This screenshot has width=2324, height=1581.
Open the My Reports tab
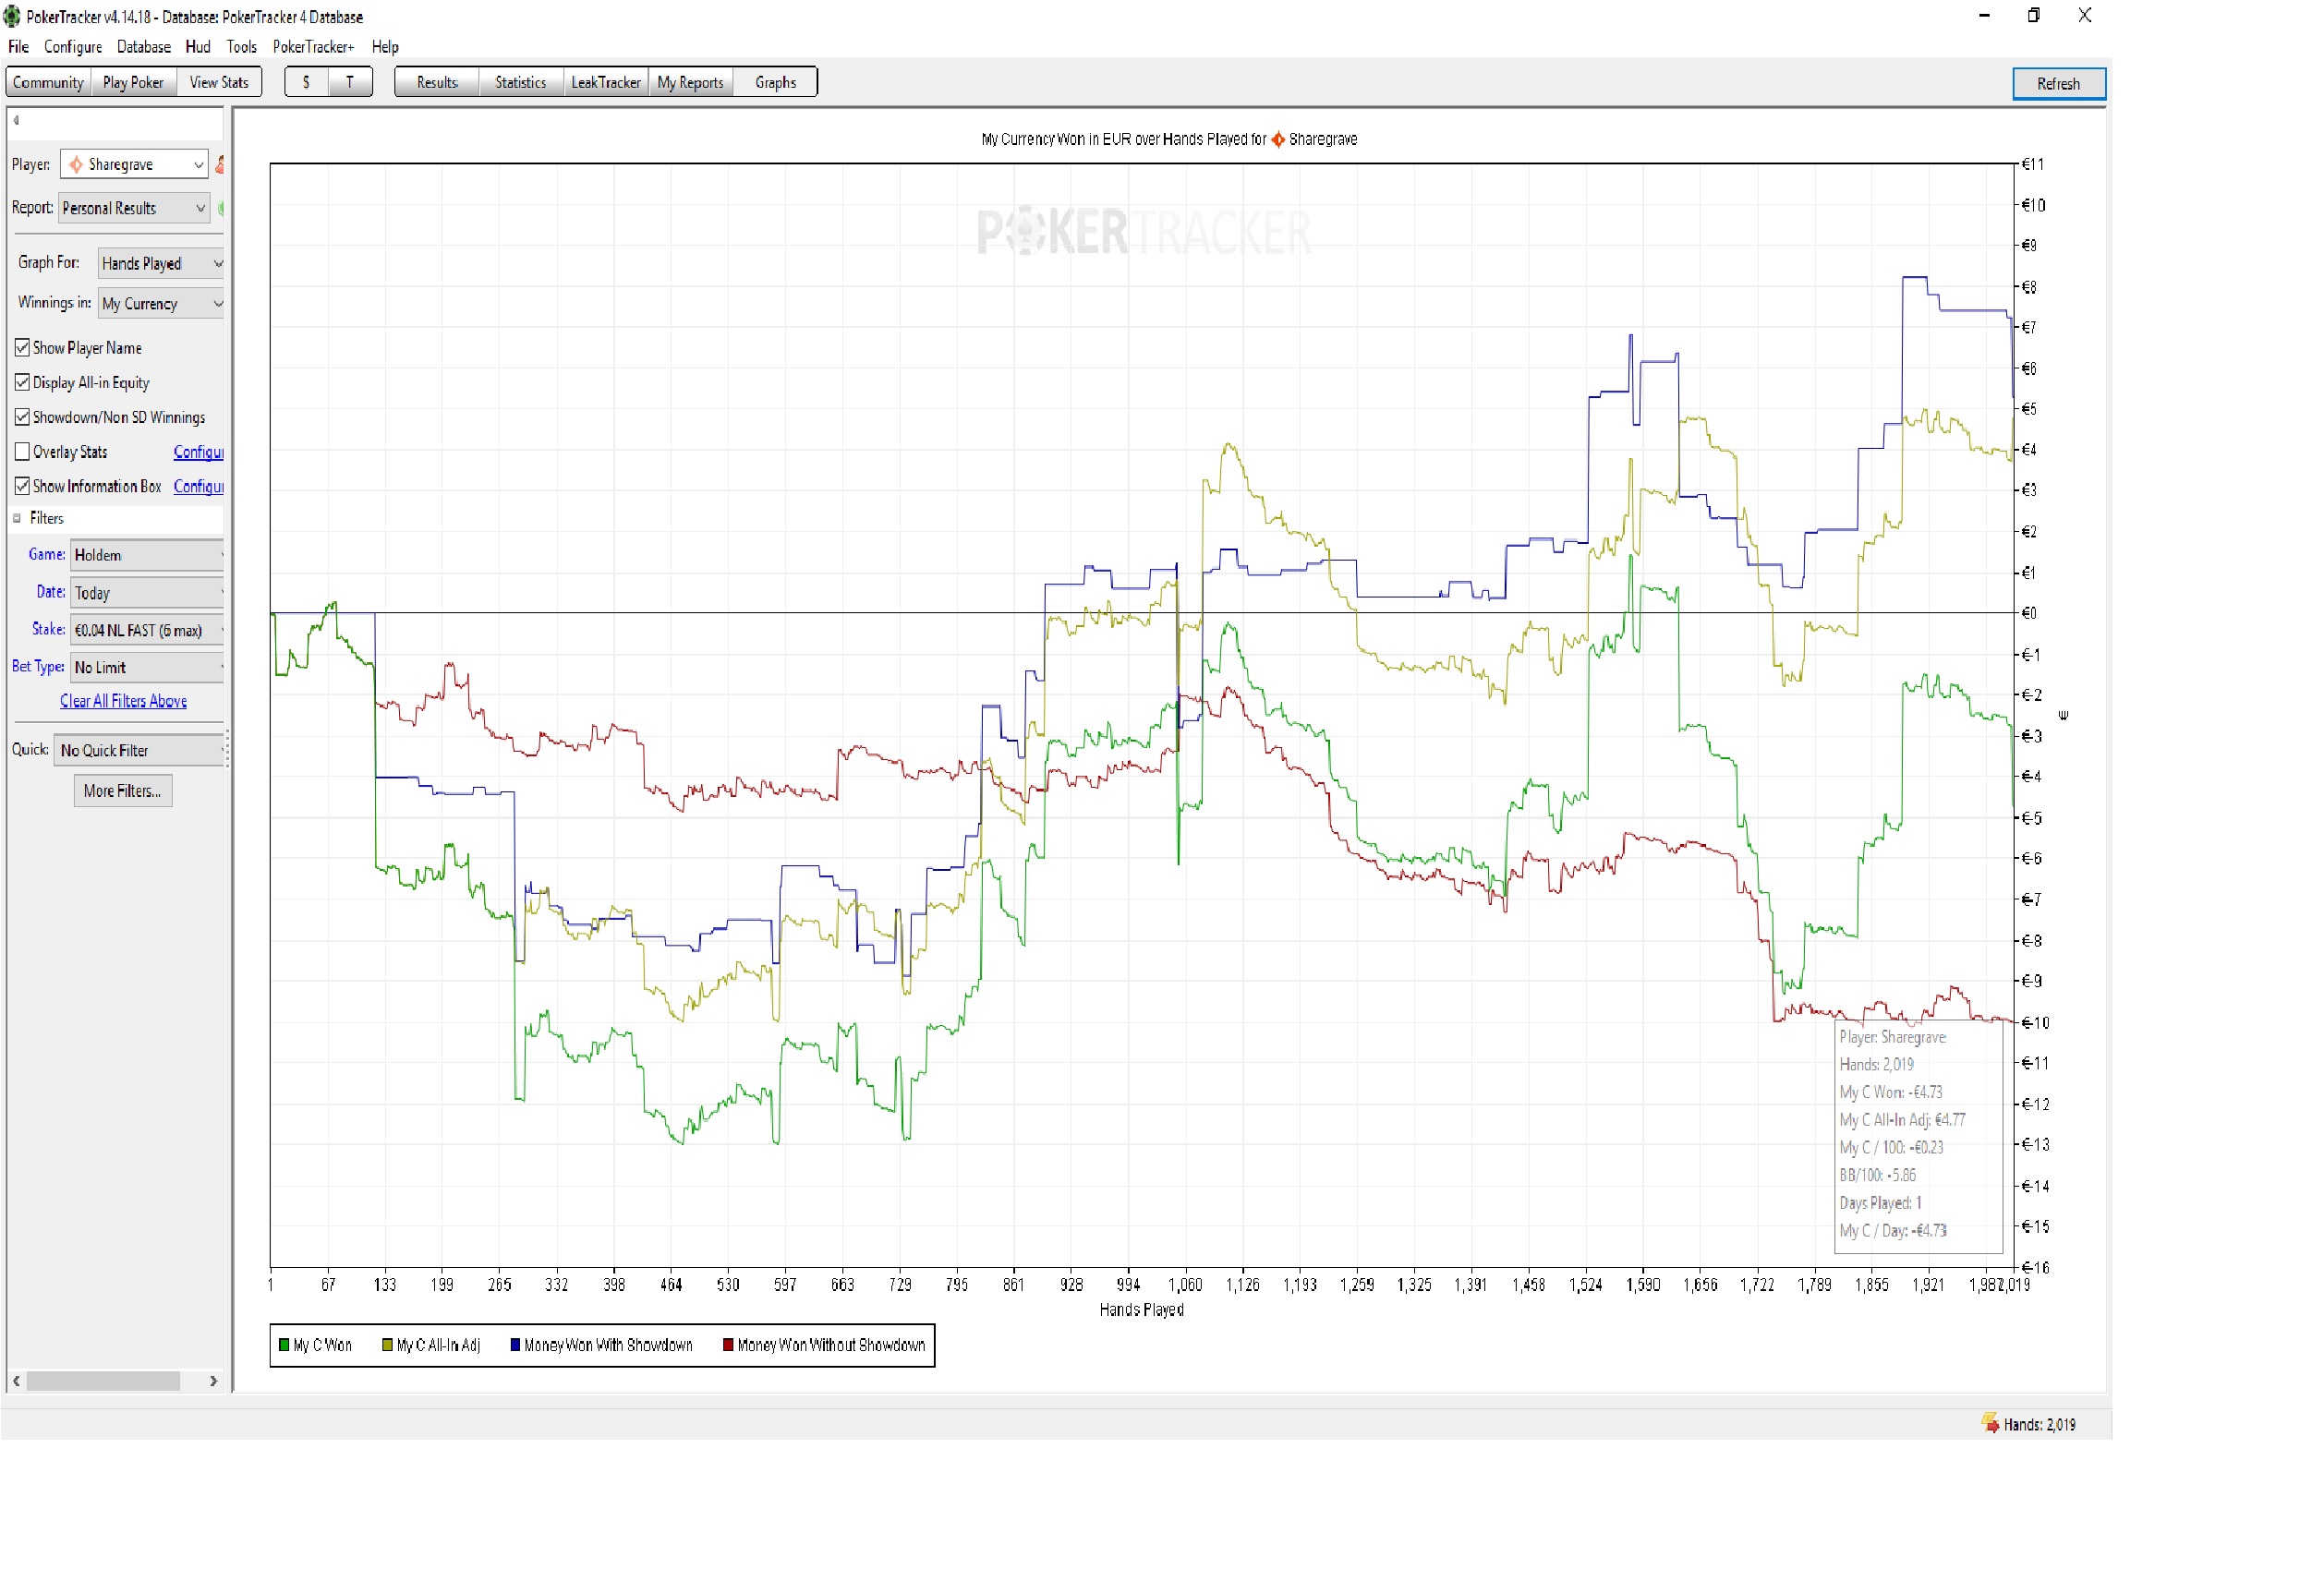pyautogui.click(x=690, y=82)
